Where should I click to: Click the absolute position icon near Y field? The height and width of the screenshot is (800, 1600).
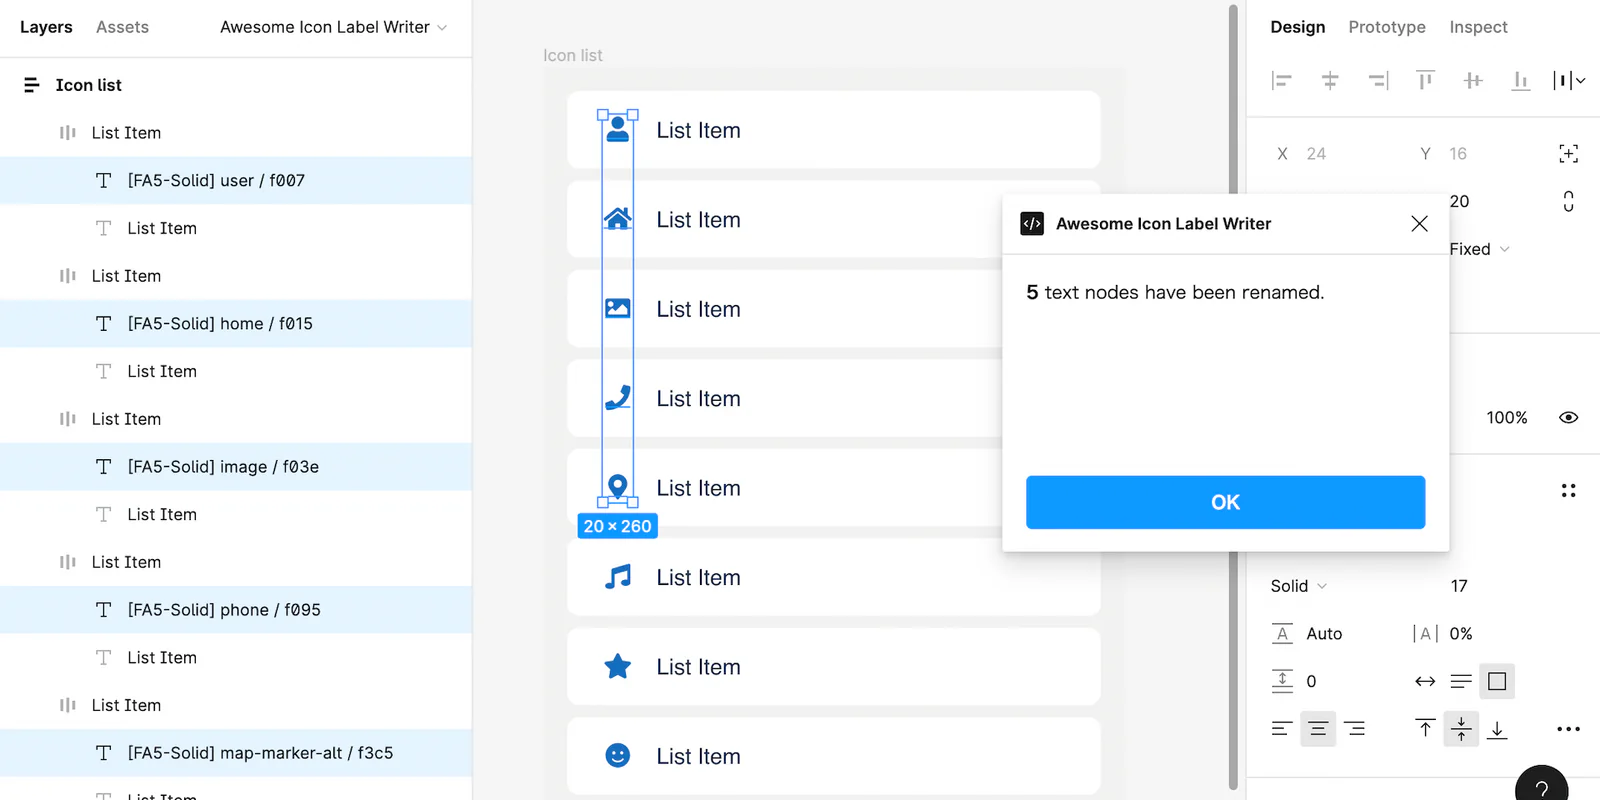pyautogui.click(x=1569, y=153)
